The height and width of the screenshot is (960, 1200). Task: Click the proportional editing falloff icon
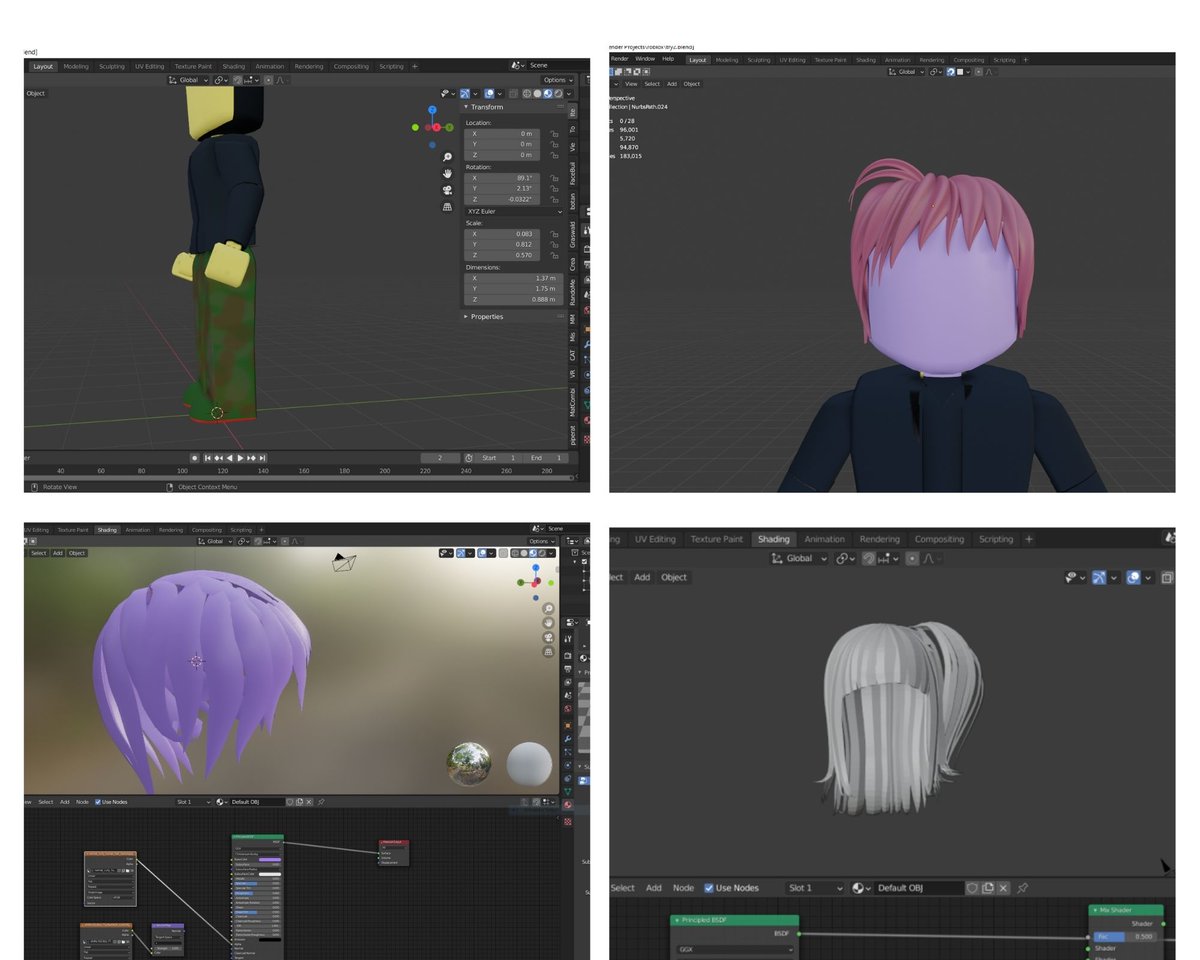click(x=281, y=80)
